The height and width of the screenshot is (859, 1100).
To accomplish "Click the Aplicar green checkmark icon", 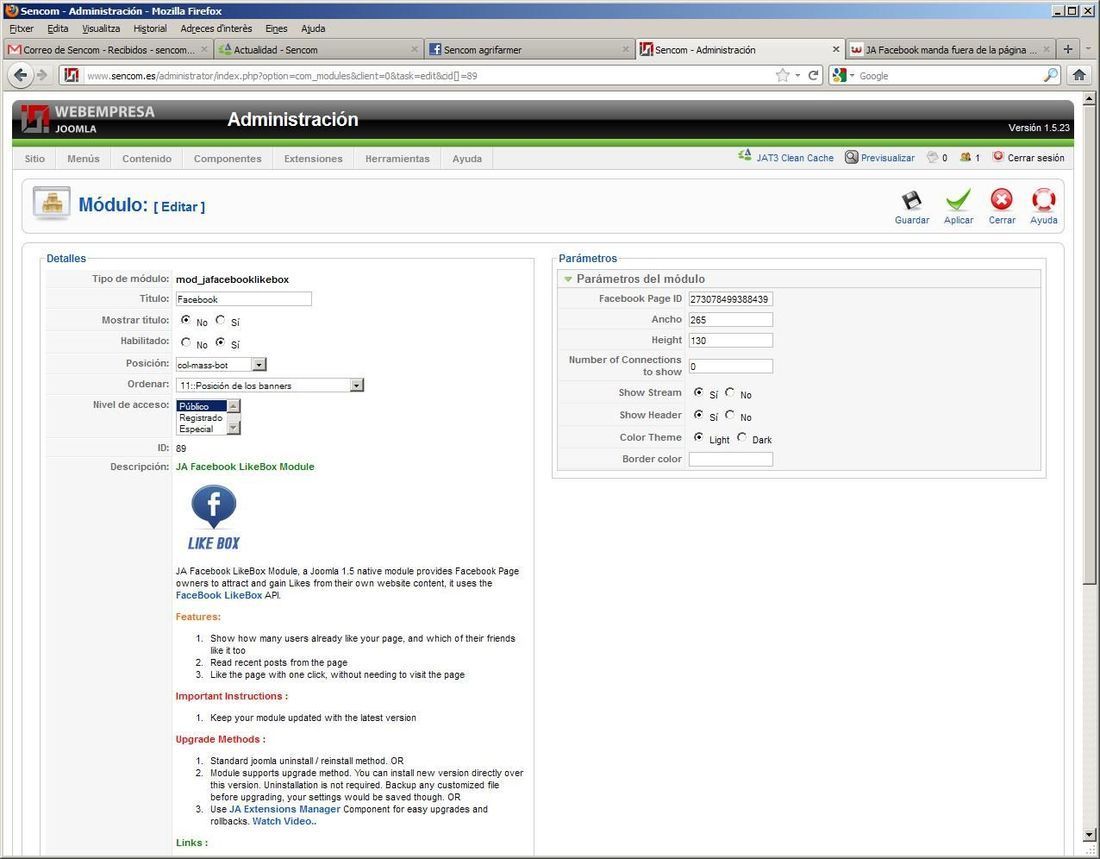I will click(958, 201).
